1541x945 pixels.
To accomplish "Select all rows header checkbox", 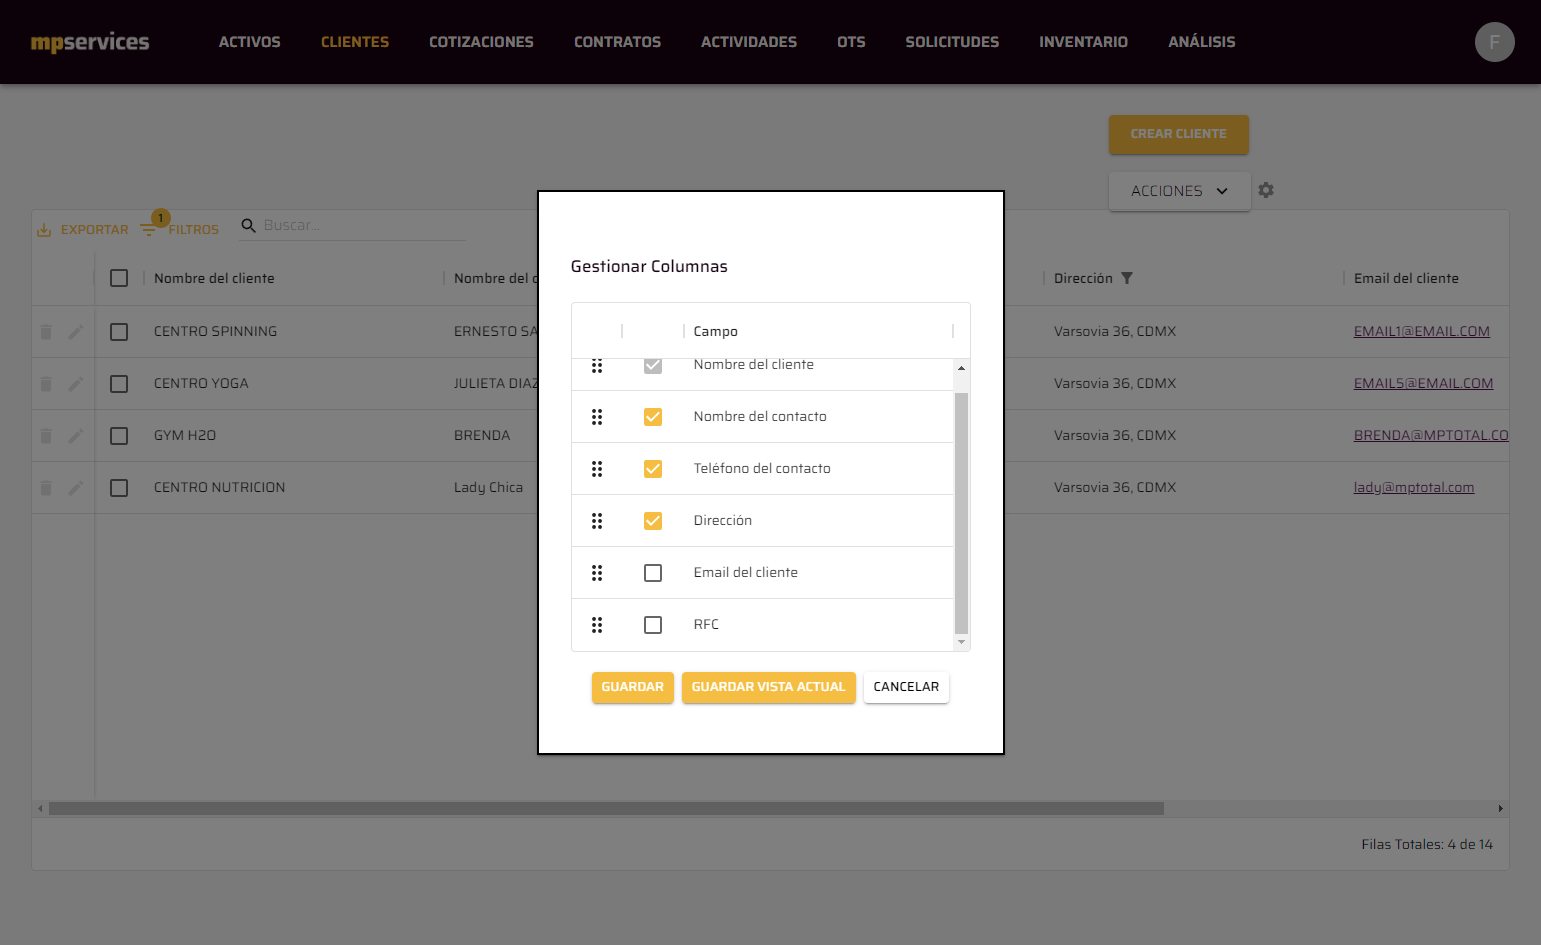I will click(x=119, y=278).
